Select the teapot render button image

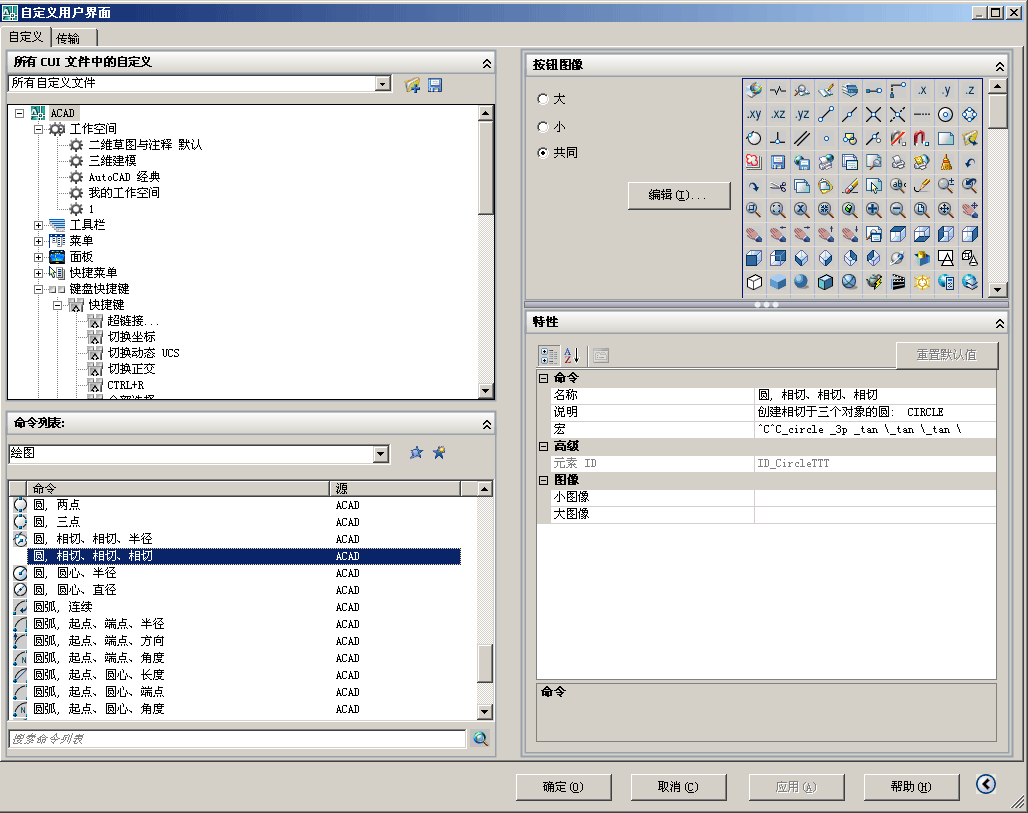coord(873,282)
